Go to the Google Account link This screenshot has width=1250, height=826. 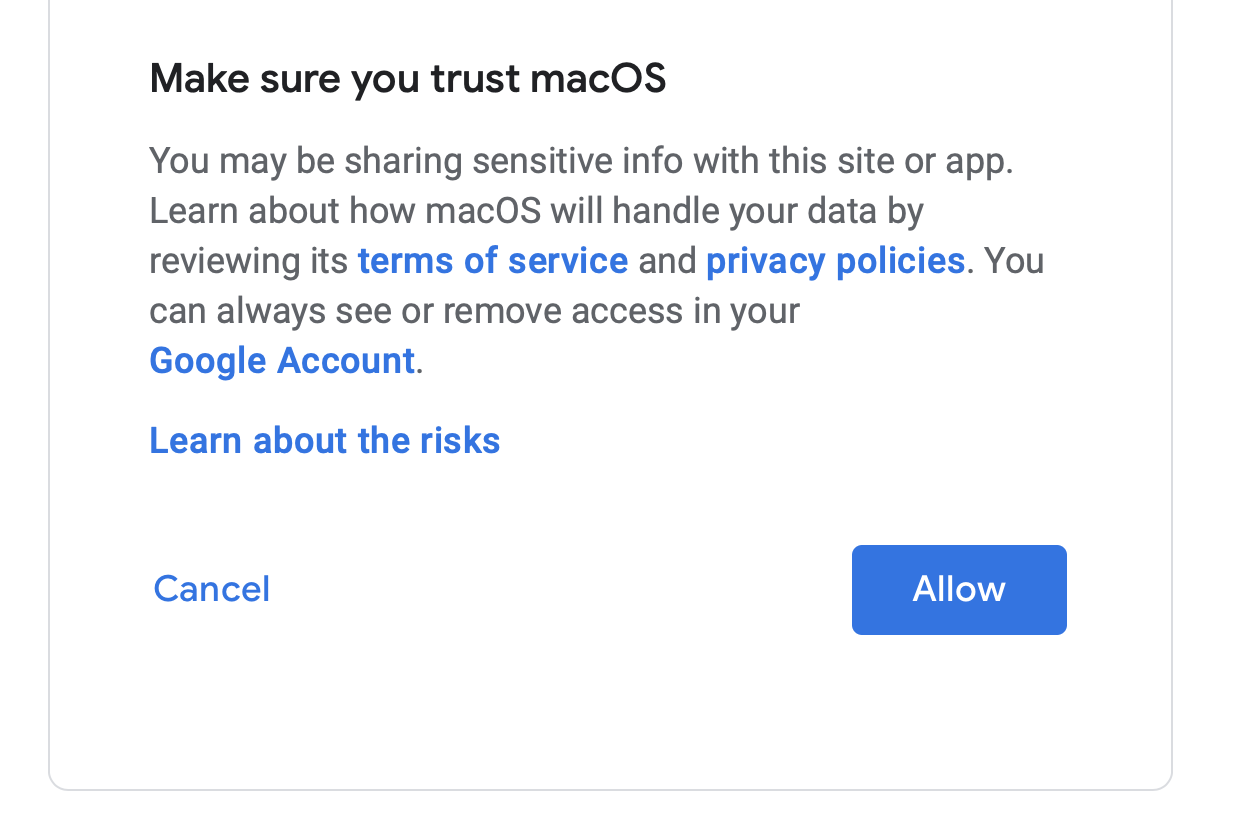[x=282, y=361]
